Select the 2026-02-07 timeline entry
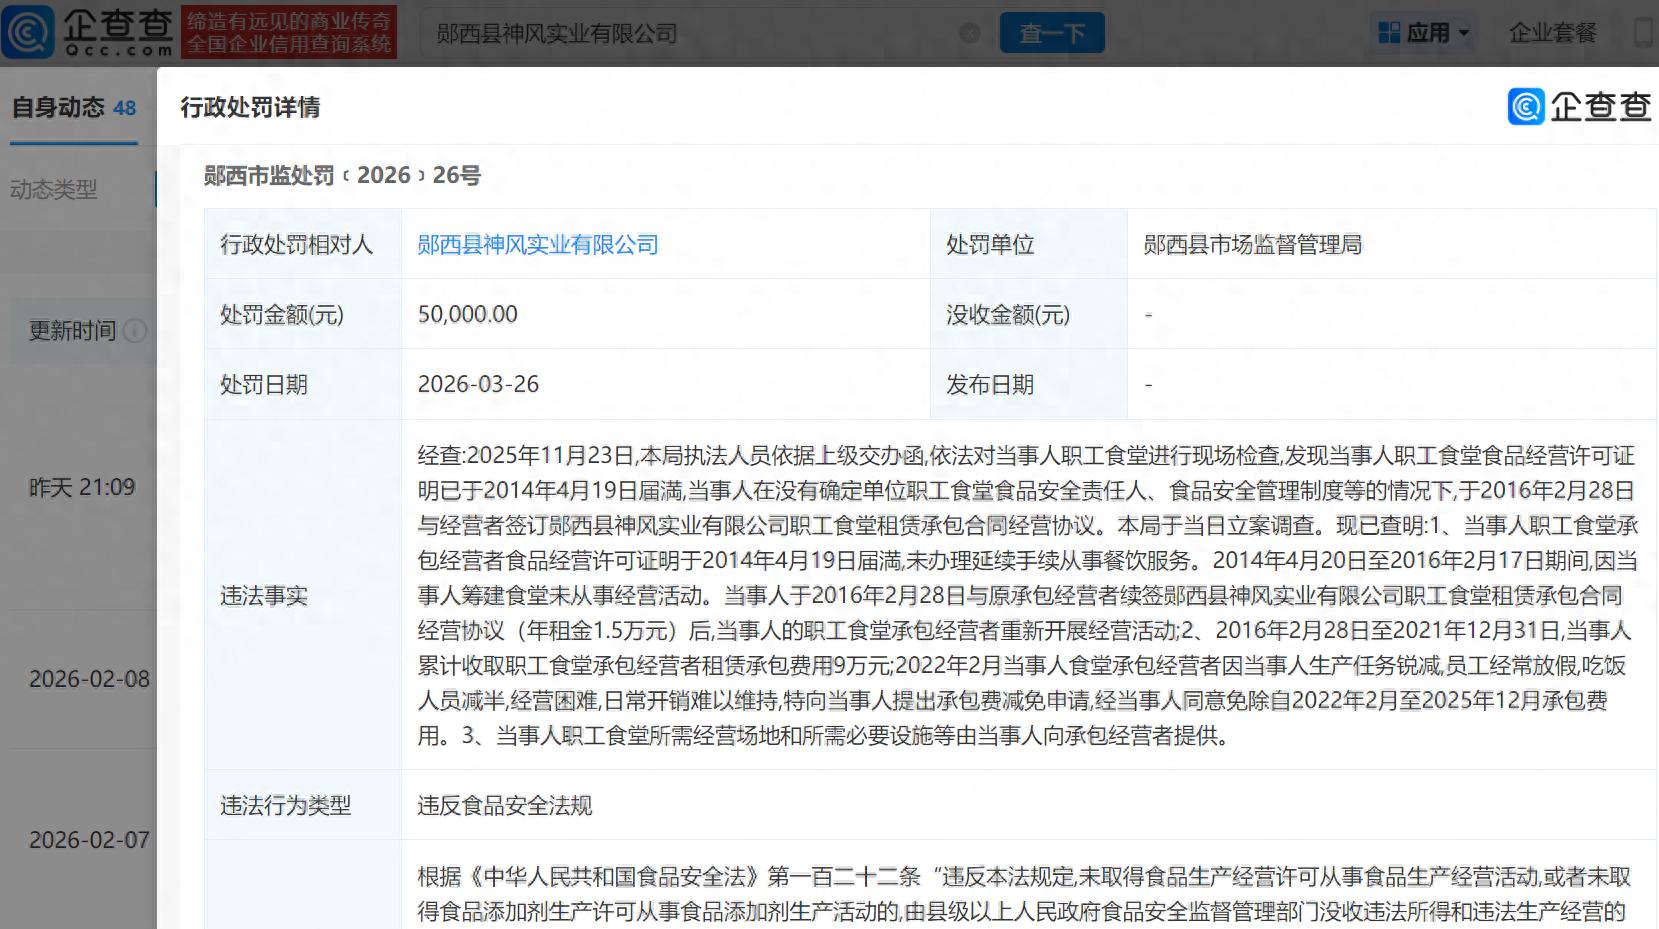This screenshot has width=1659, height=929. pyautogui.click(x=89, y=840)
